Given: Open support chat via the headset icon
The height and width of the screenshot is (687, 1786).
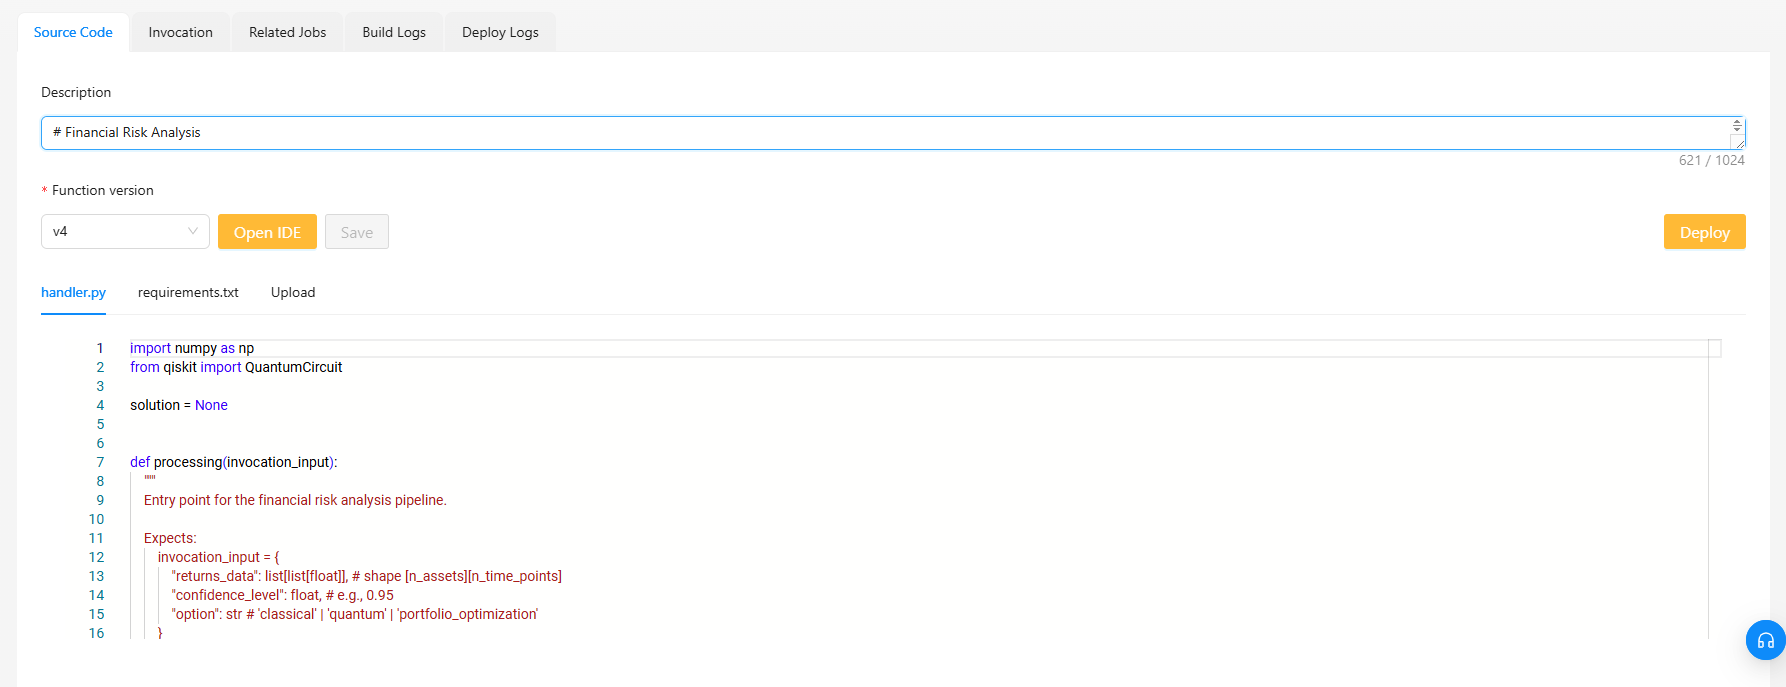Looking at the screenshot, I should point(1763,640).
